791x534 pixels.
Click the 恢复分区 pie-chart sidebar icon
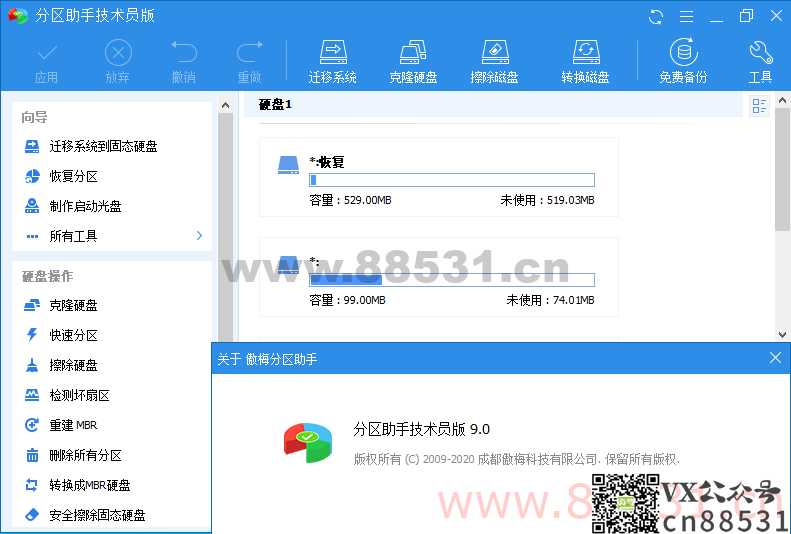(x=32, y=176)
